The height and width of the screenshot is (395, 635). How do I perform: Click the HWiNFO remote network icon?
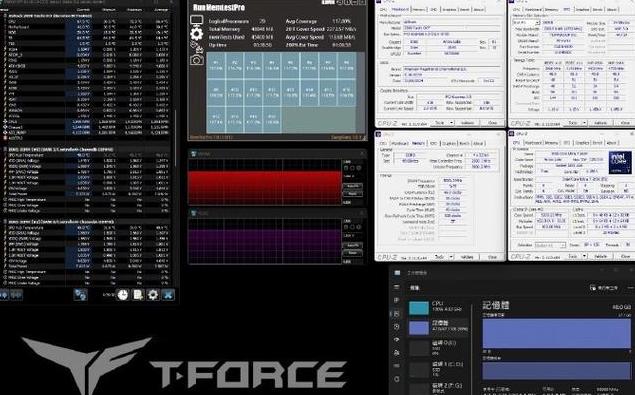click(80, 295)
